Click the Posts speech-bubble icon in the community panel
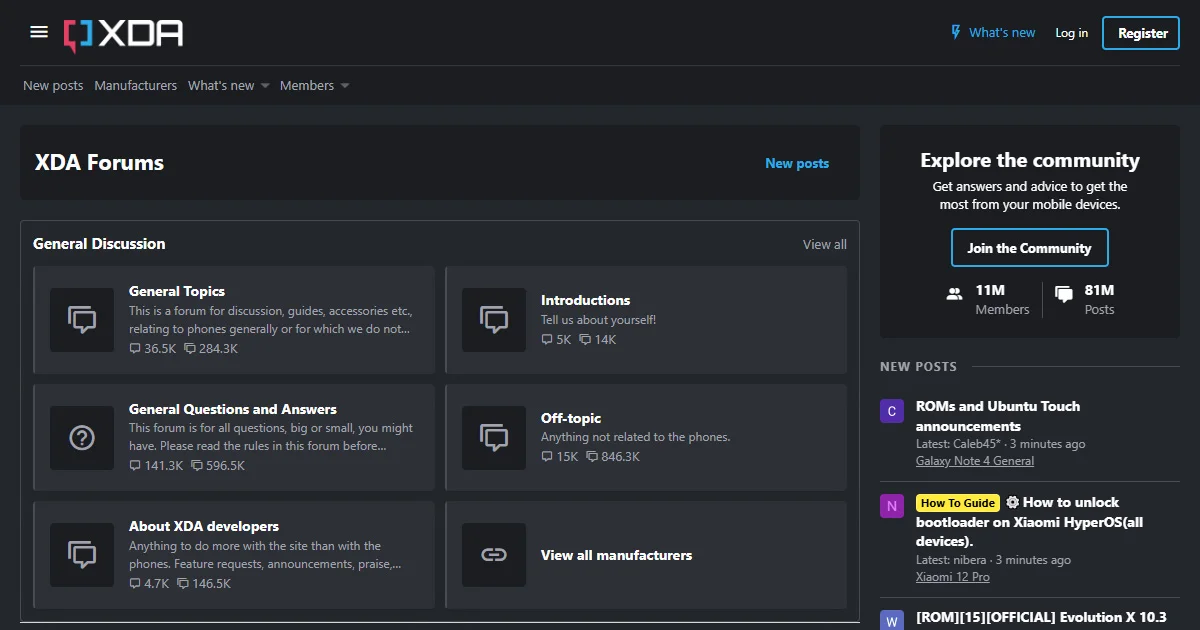This screenshot has width=1200, height=630. pos(1064,294)
